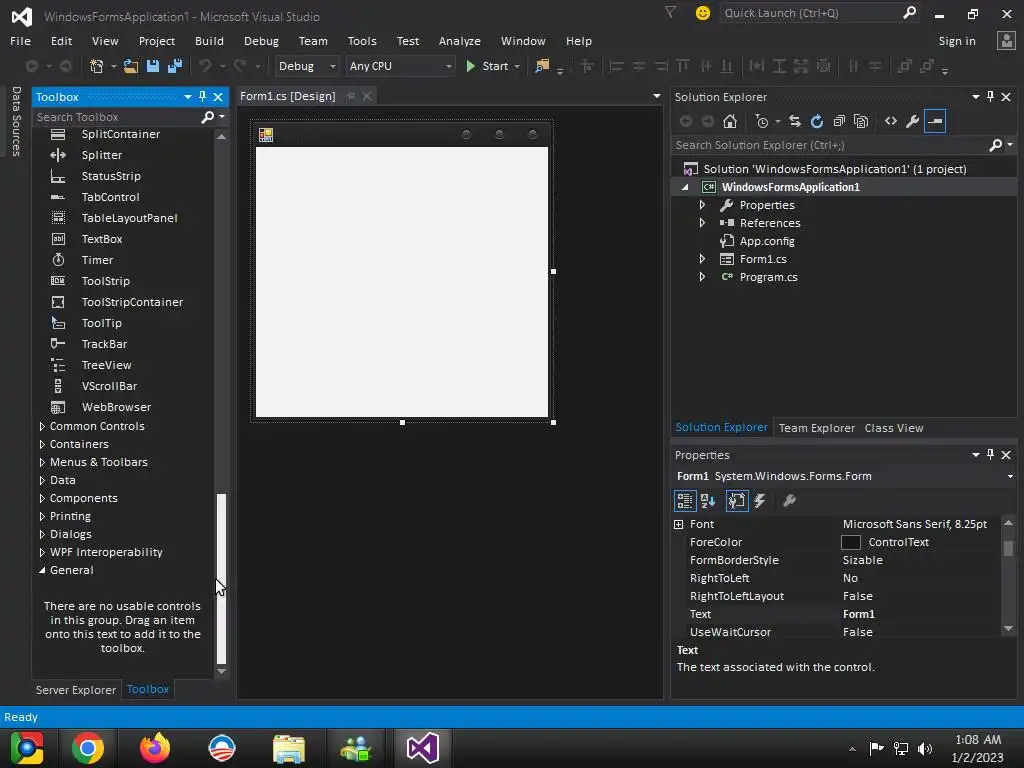1024x768 pixels.
Task: Click the Home icon in Solution Explorer
Action: (729, 121)
